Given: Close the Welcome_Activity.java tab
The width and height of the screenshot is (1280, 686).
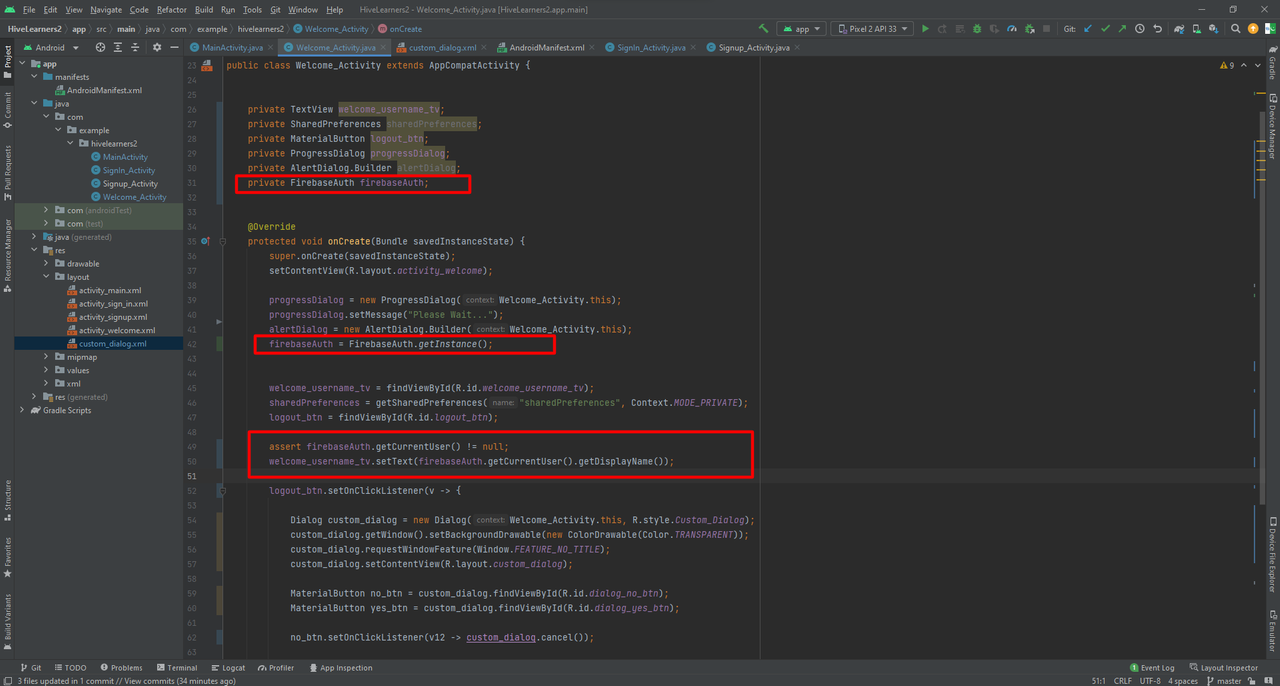Looking at the screenshot, I should point(383,47).
